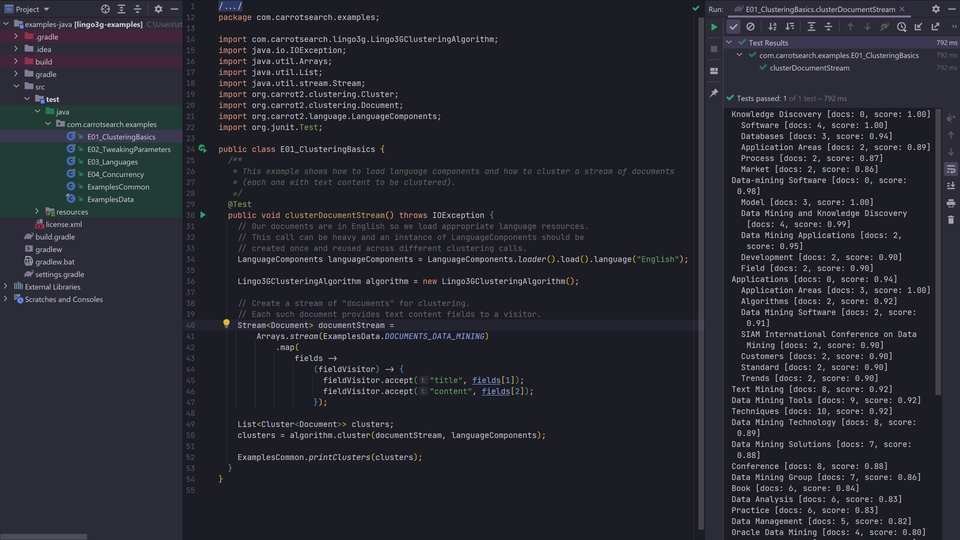Toggle Show Passed tests checkmark button
The image size is (960, 540).
coord(733,27)
